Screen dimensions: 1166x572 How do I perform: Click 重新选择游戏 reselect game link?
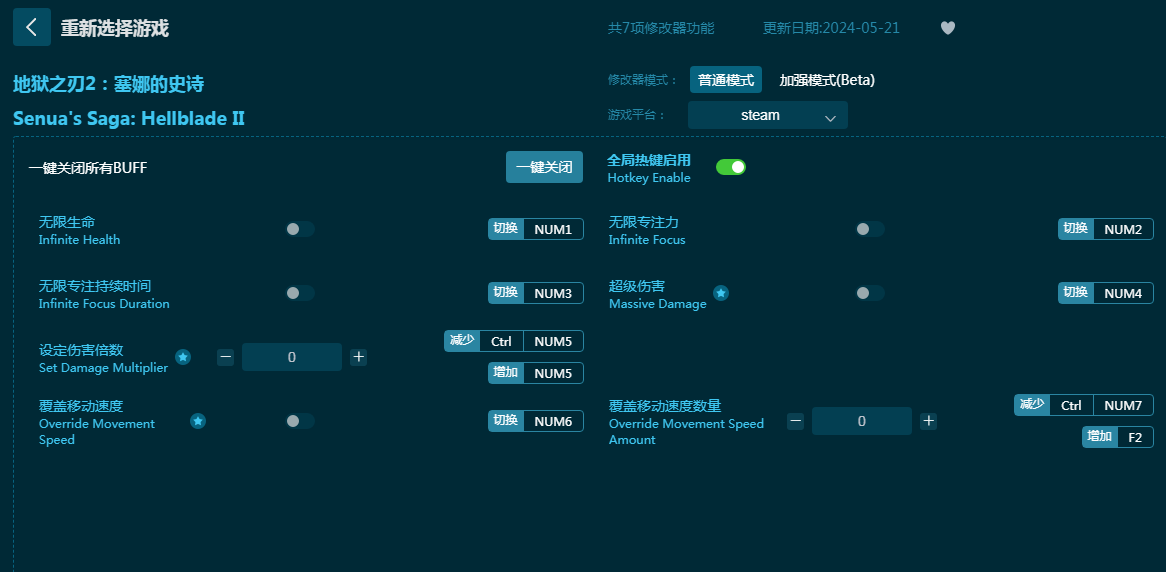click(x=115, y=28)
